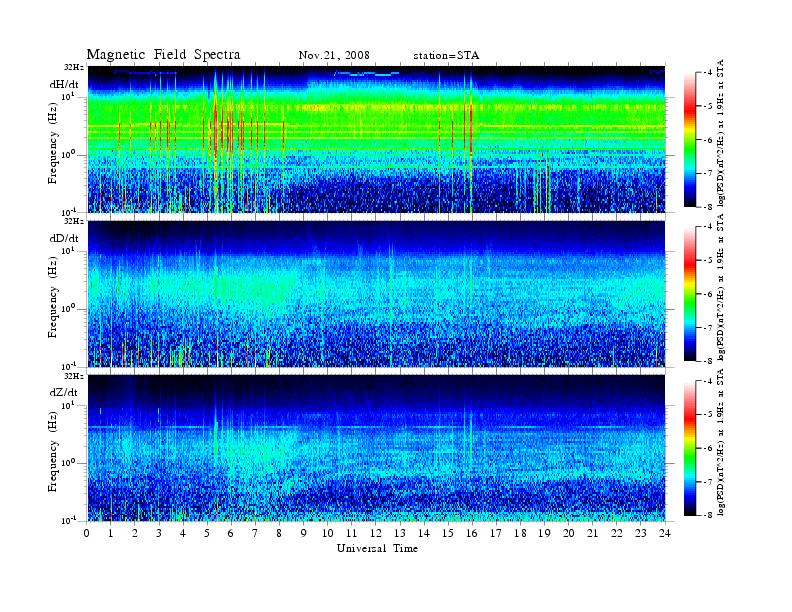Click the color bar beside the dH/dt panel
The width and height of the screenshot is (792, 612).
pyautogui.click(x=689, y=140)
